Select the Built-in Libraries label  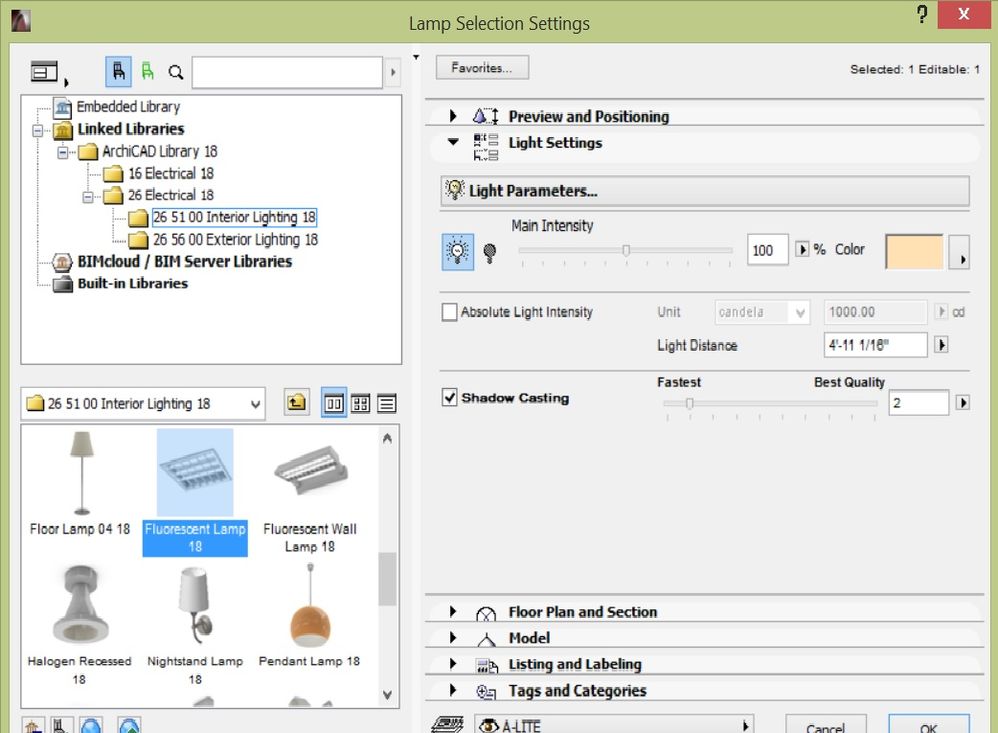coord(132,283)
